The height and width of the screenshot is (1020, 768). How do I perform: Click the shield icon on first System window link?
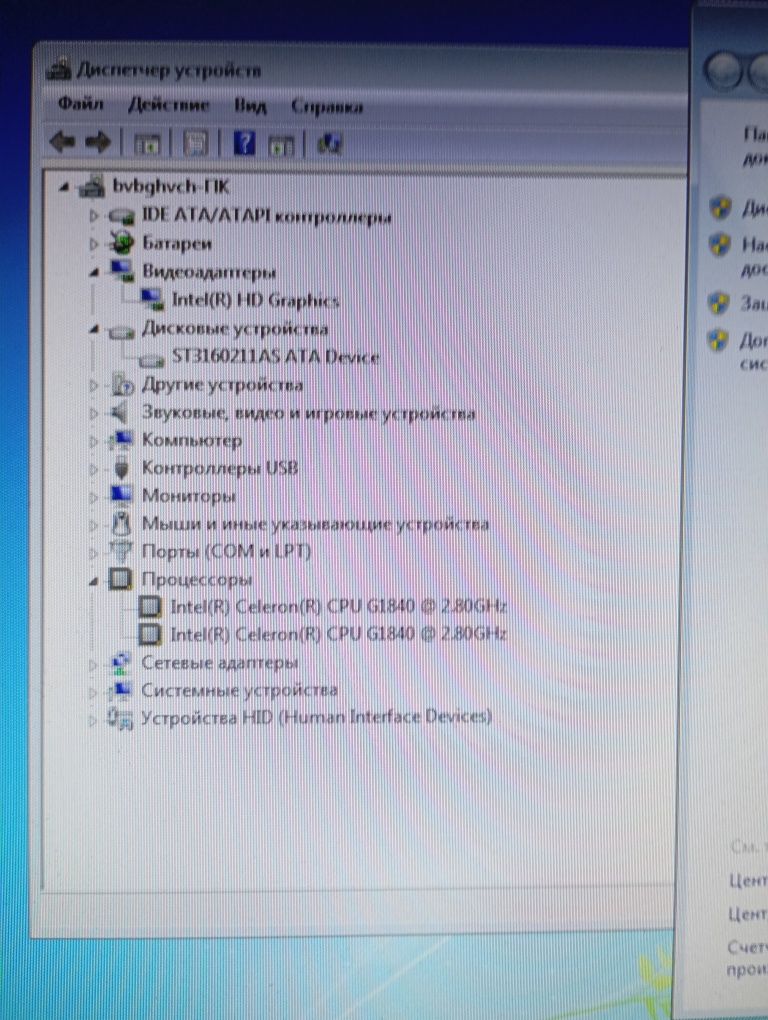[x=719, y=208]
